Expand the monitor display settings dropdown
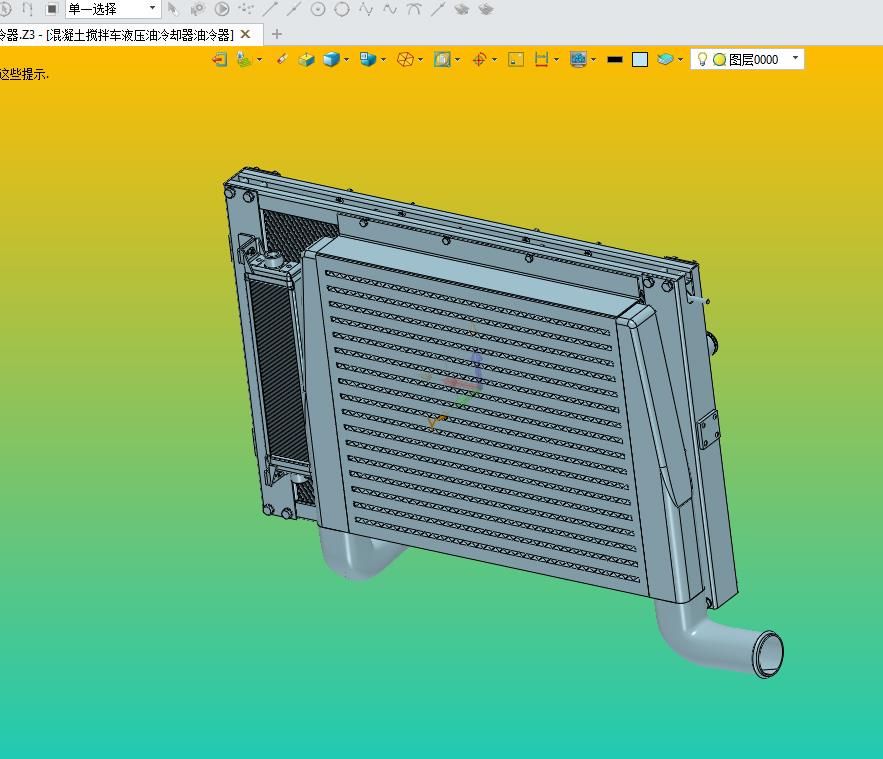Viewport: 883px width, 759px height. [594, 59]
